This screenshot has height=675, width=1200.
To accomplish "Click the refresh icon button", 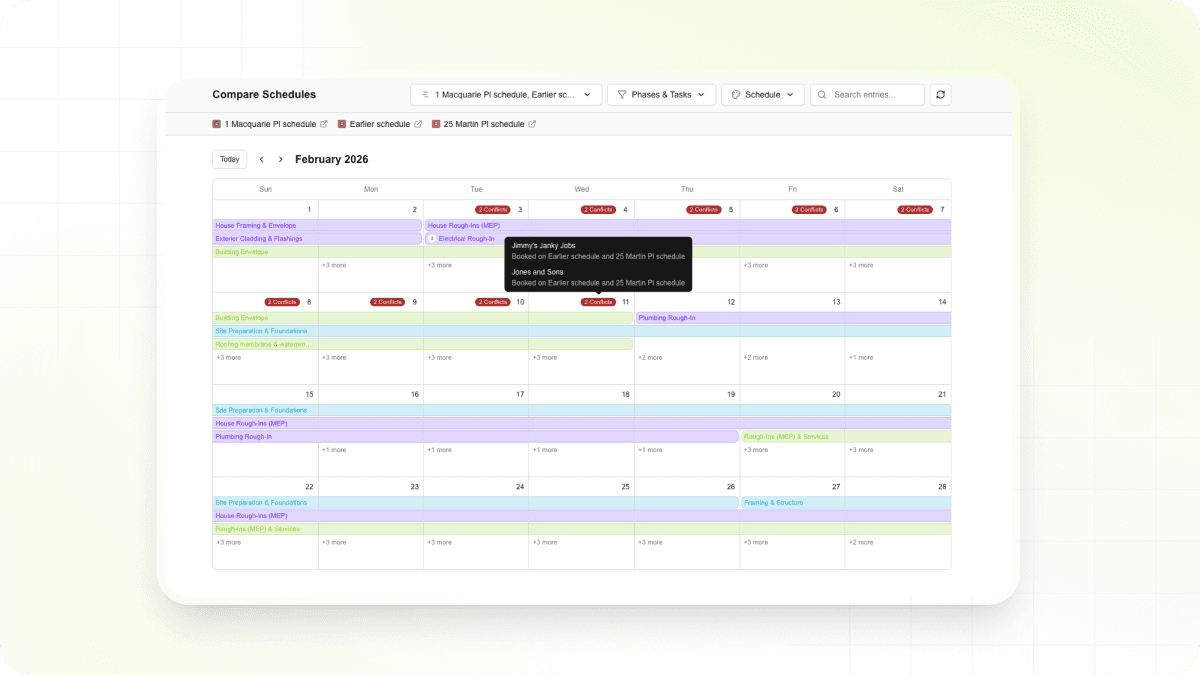I will pos(940,95).
